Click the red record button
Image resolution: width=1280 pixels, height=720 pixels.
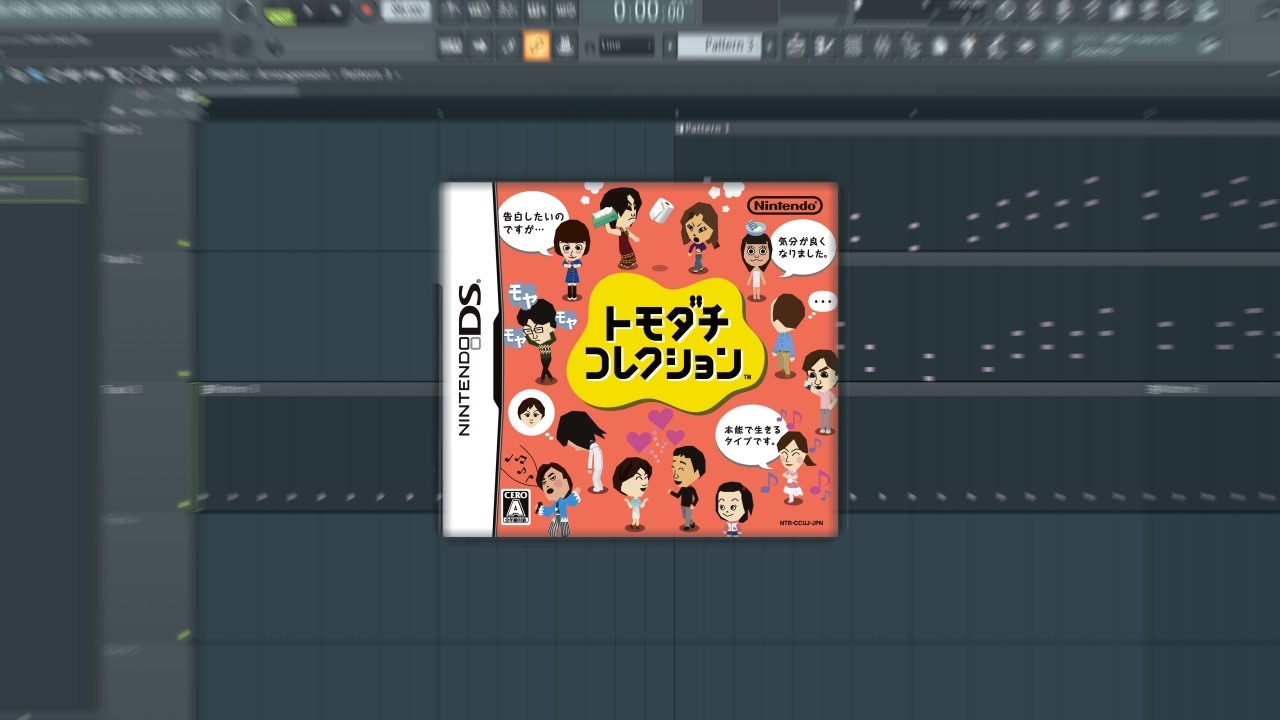366,11
